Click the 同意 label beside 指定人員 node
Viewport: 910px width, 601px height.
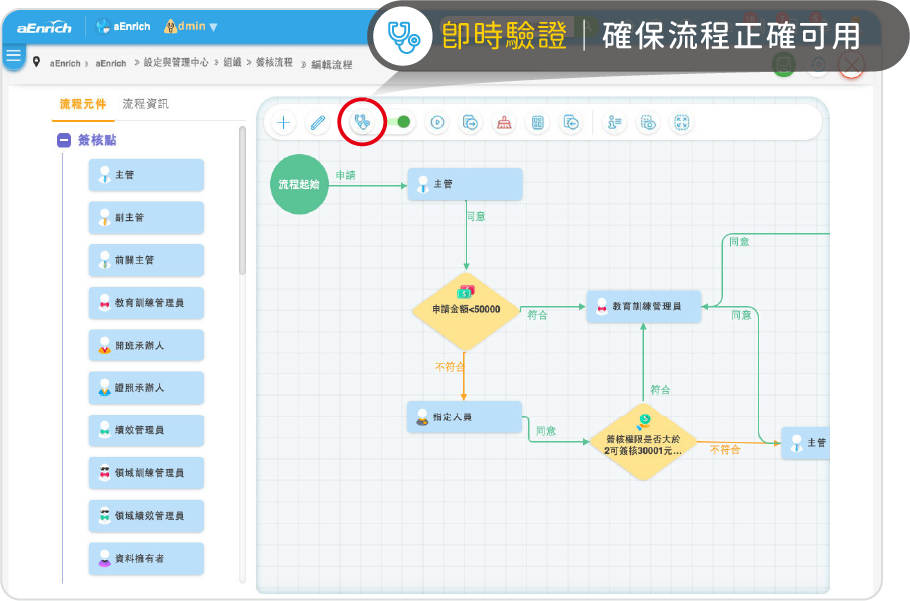(x=546, y=431)
